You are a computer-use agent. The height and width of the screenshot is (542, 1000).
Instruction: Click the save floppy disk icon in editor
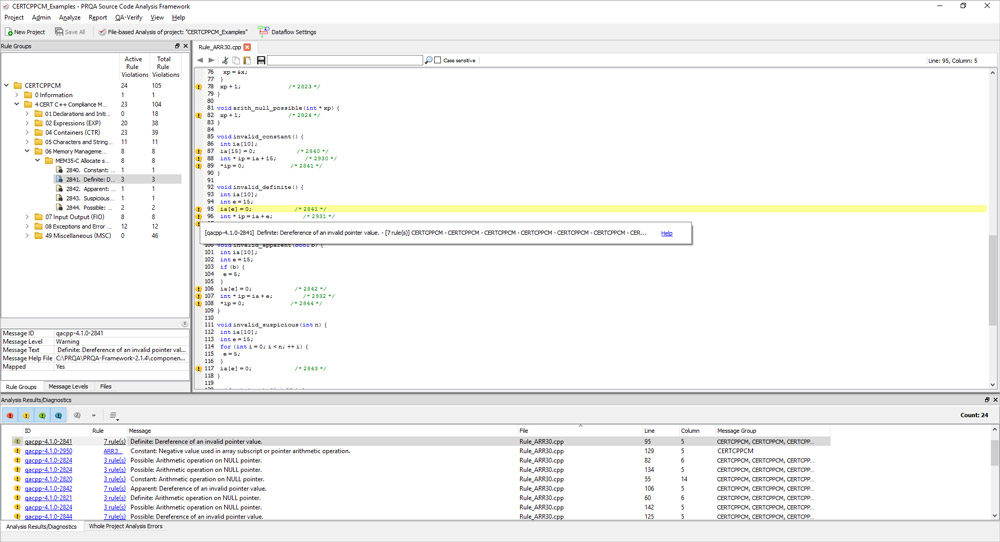[x=261, y=61]
